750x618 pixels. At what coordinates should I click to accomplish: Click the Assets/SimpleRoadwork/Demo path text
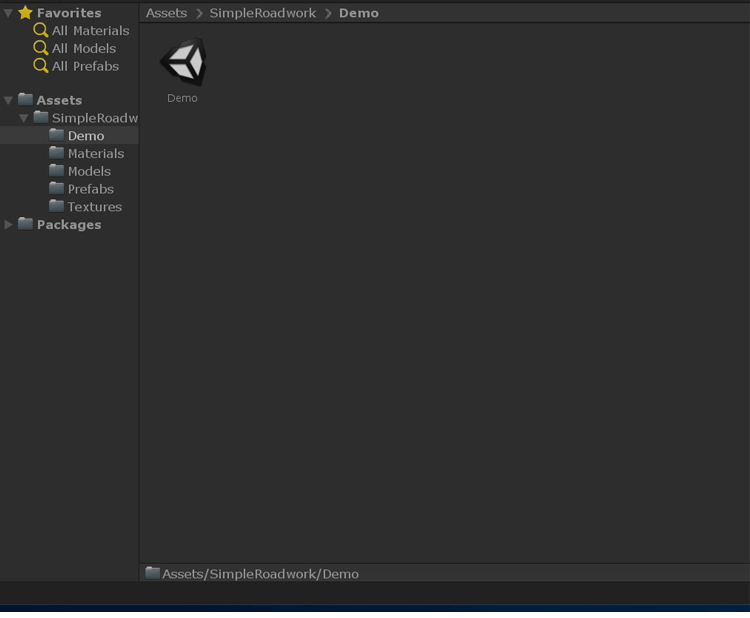[260, 574]
